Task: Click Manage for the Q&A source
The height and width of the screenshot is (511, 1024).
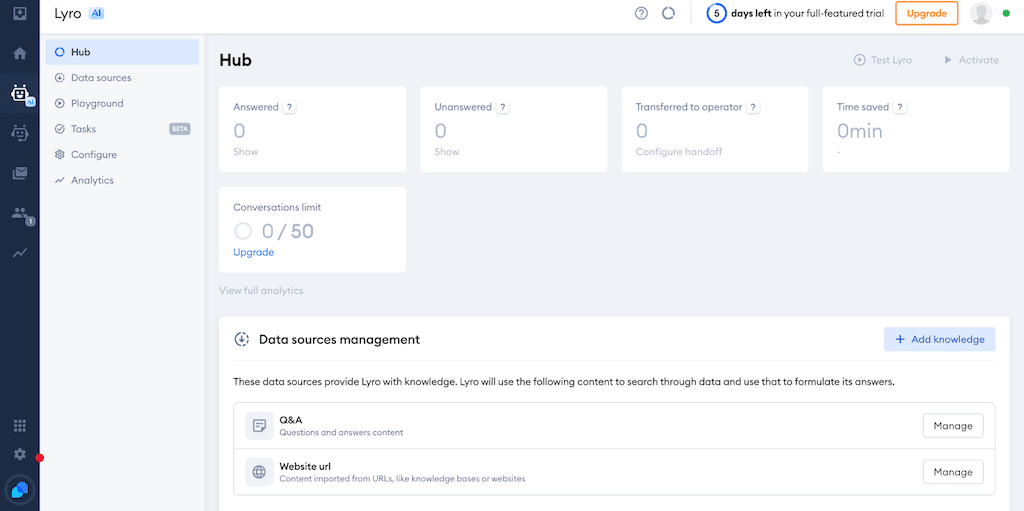Action: point(953,426)
